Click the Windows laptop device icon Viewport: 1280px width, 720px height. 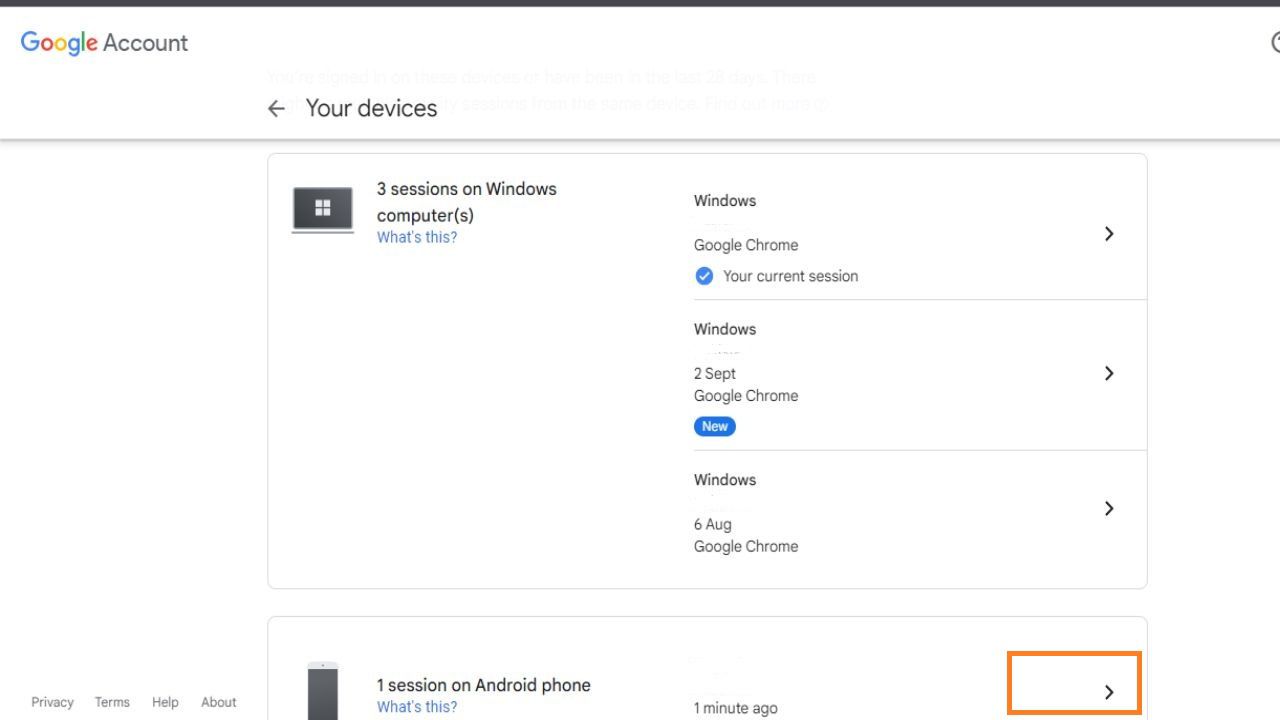click(x=322, y=210)
